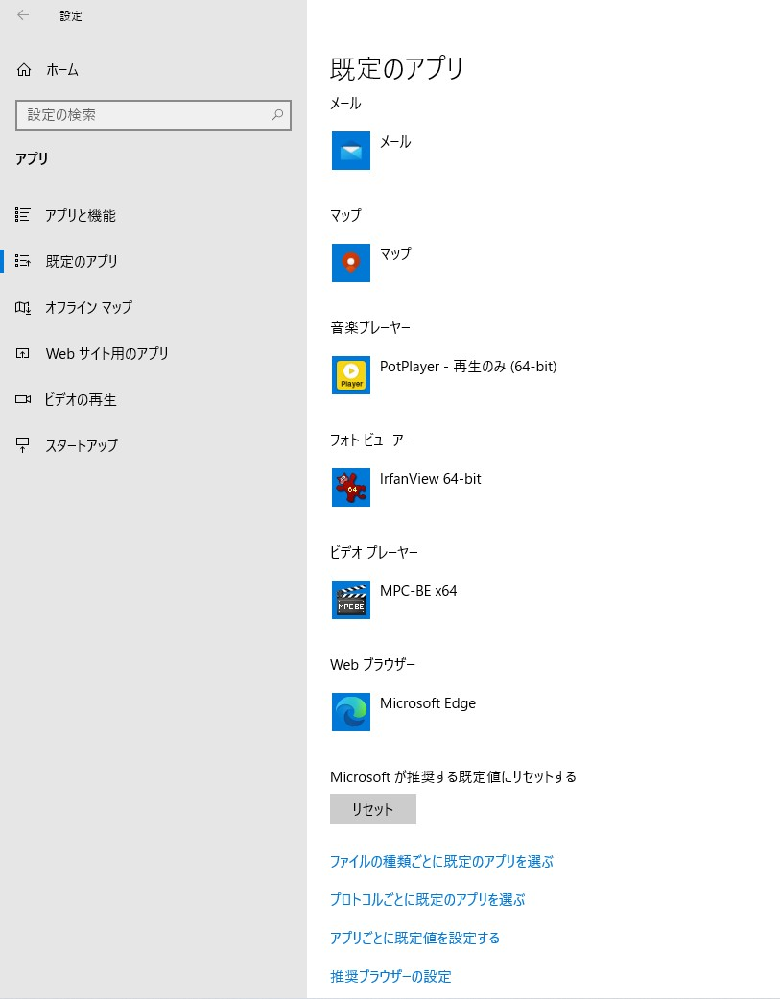Image resolution: width=780 pixels, height=999 pixels.
Task: Change music player PotPlayer - 再生のみ (64-bit)
Action: pos(468,366)
